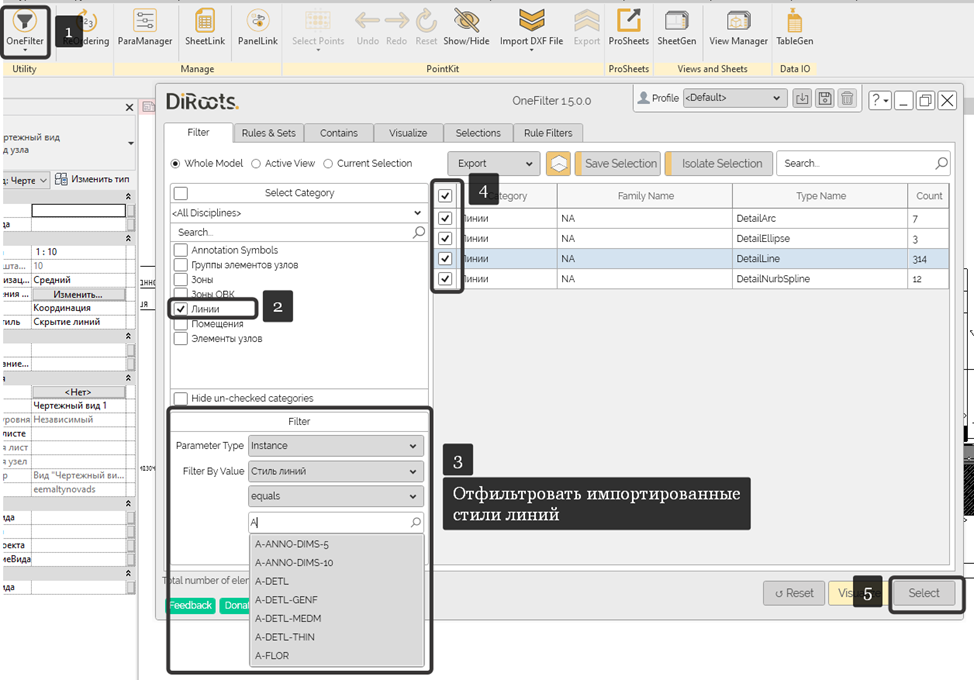Click the Type Name column header
The width and height of the screenshot is (974, 680).
820,196
